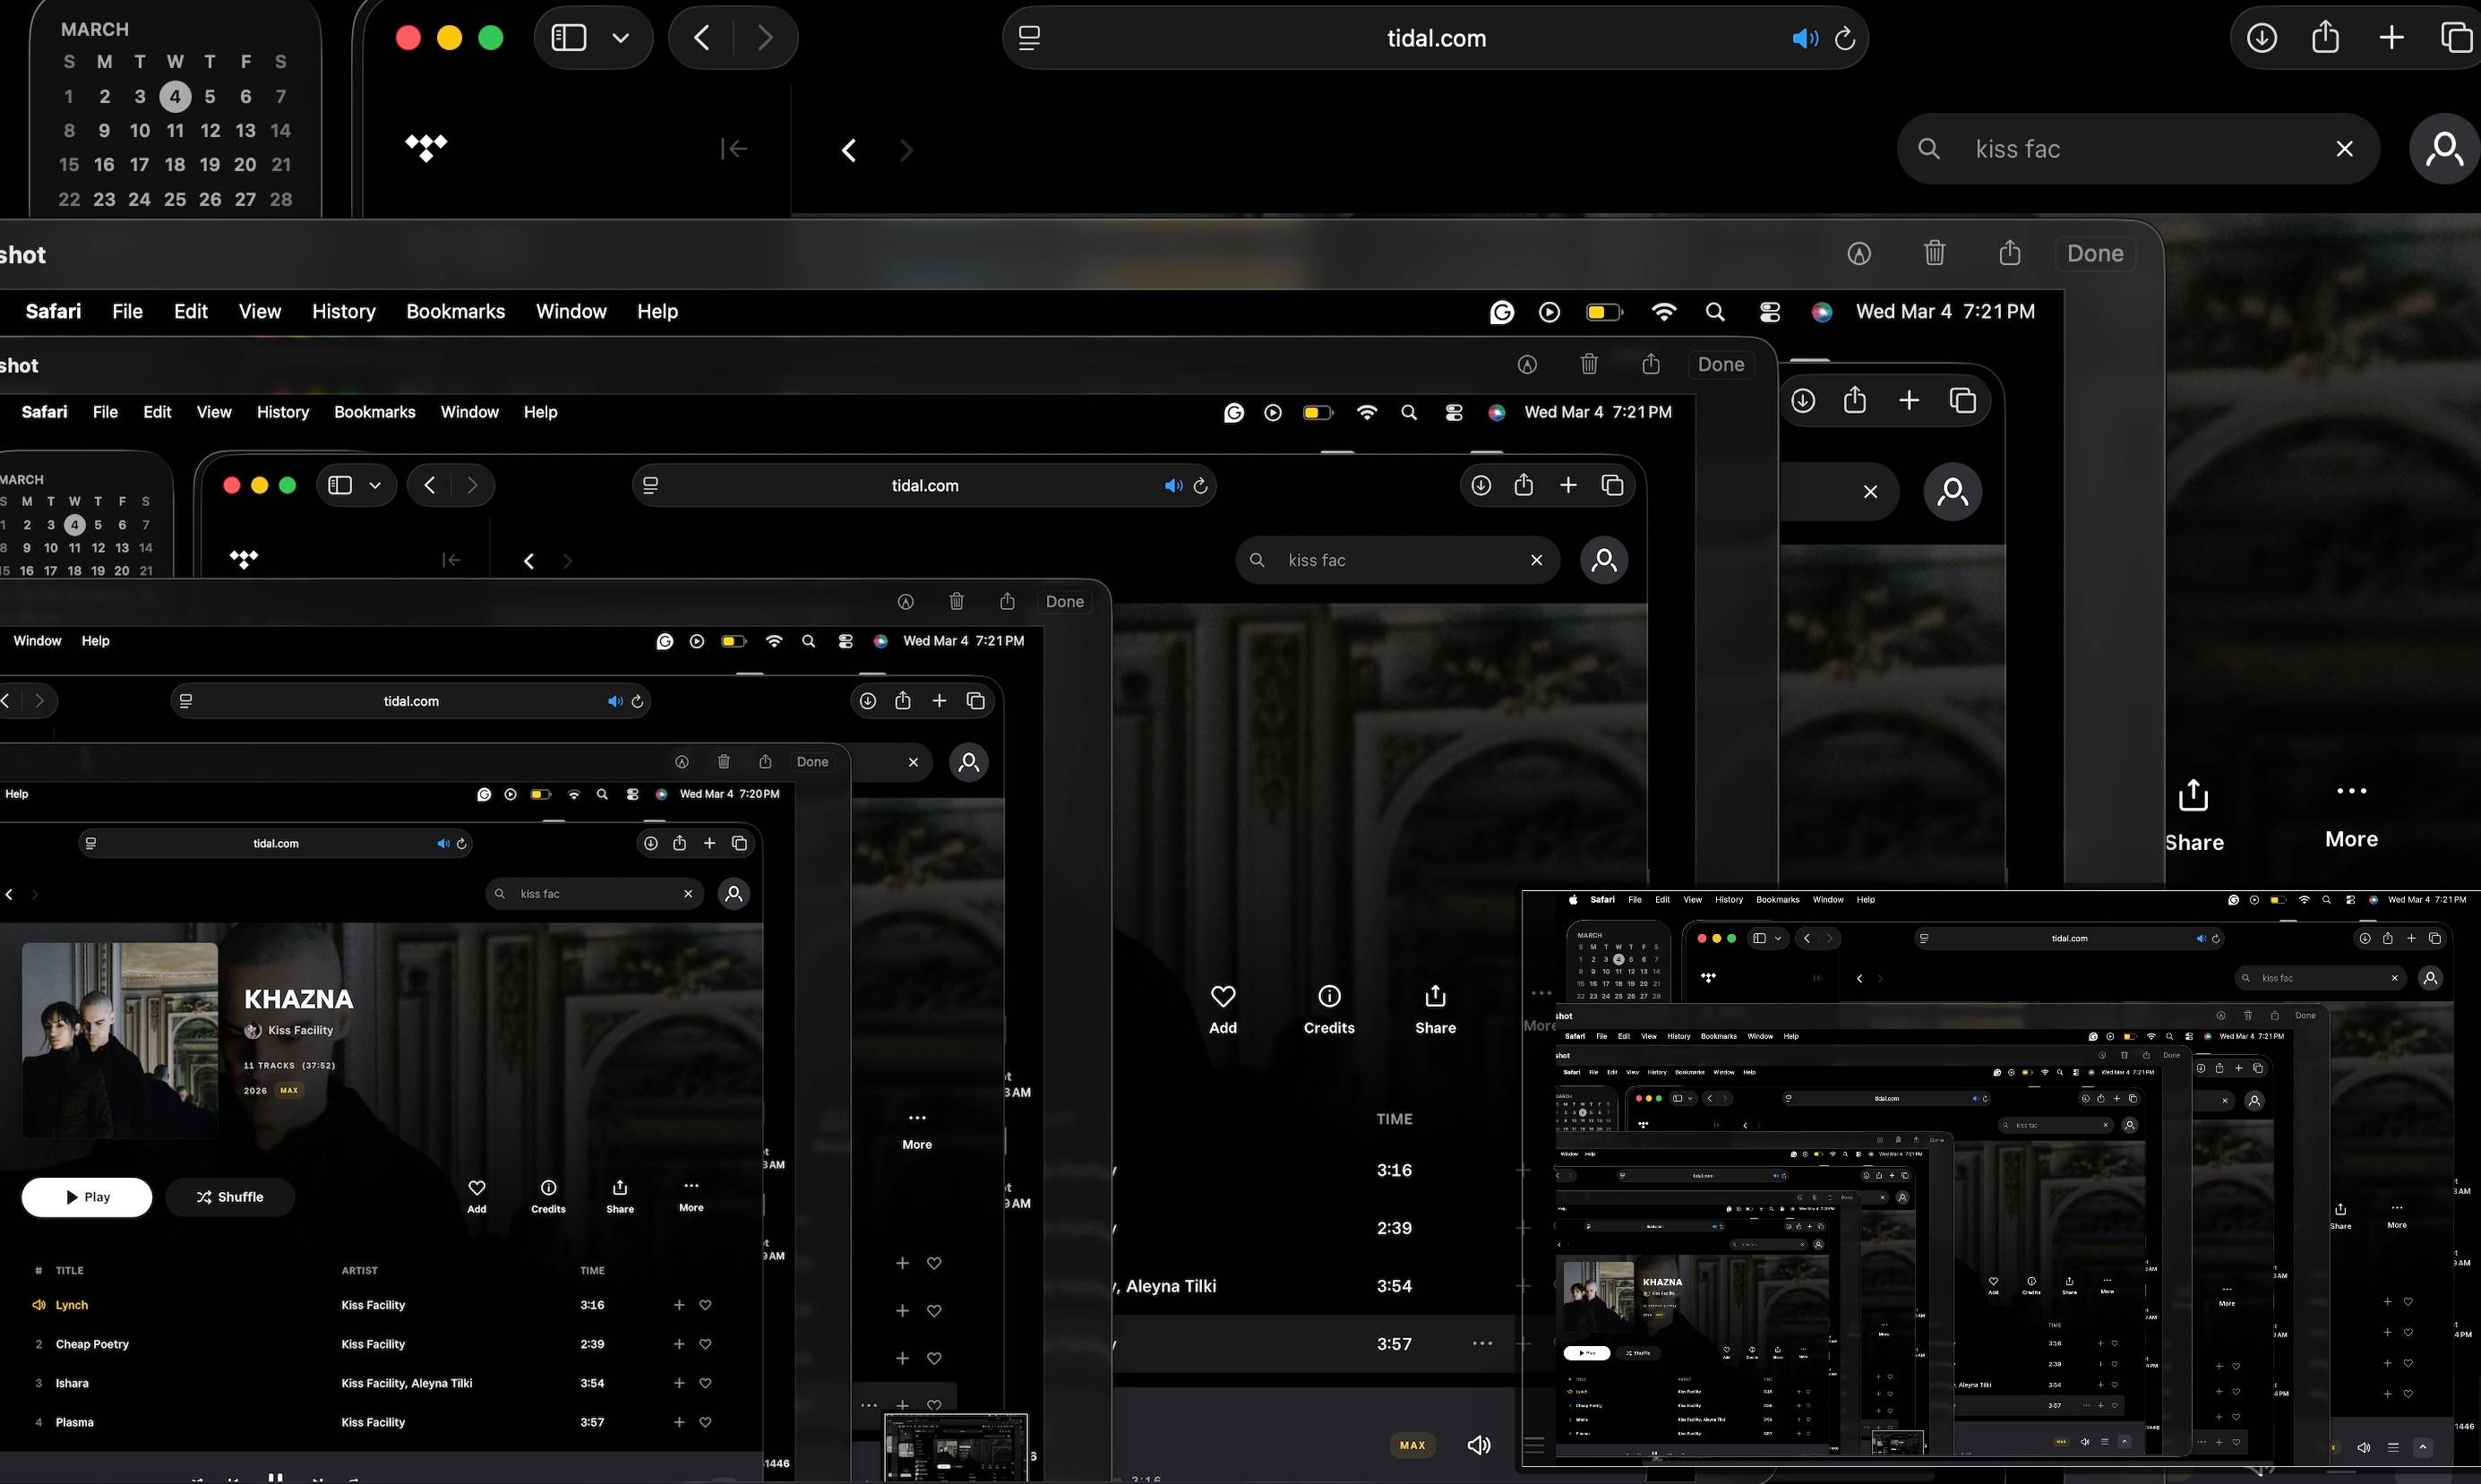Select the Plasma track title
Image resolution: width=2481 pixels, height=1484 pixels.
pyautogui.click(x=75, y=1422)
